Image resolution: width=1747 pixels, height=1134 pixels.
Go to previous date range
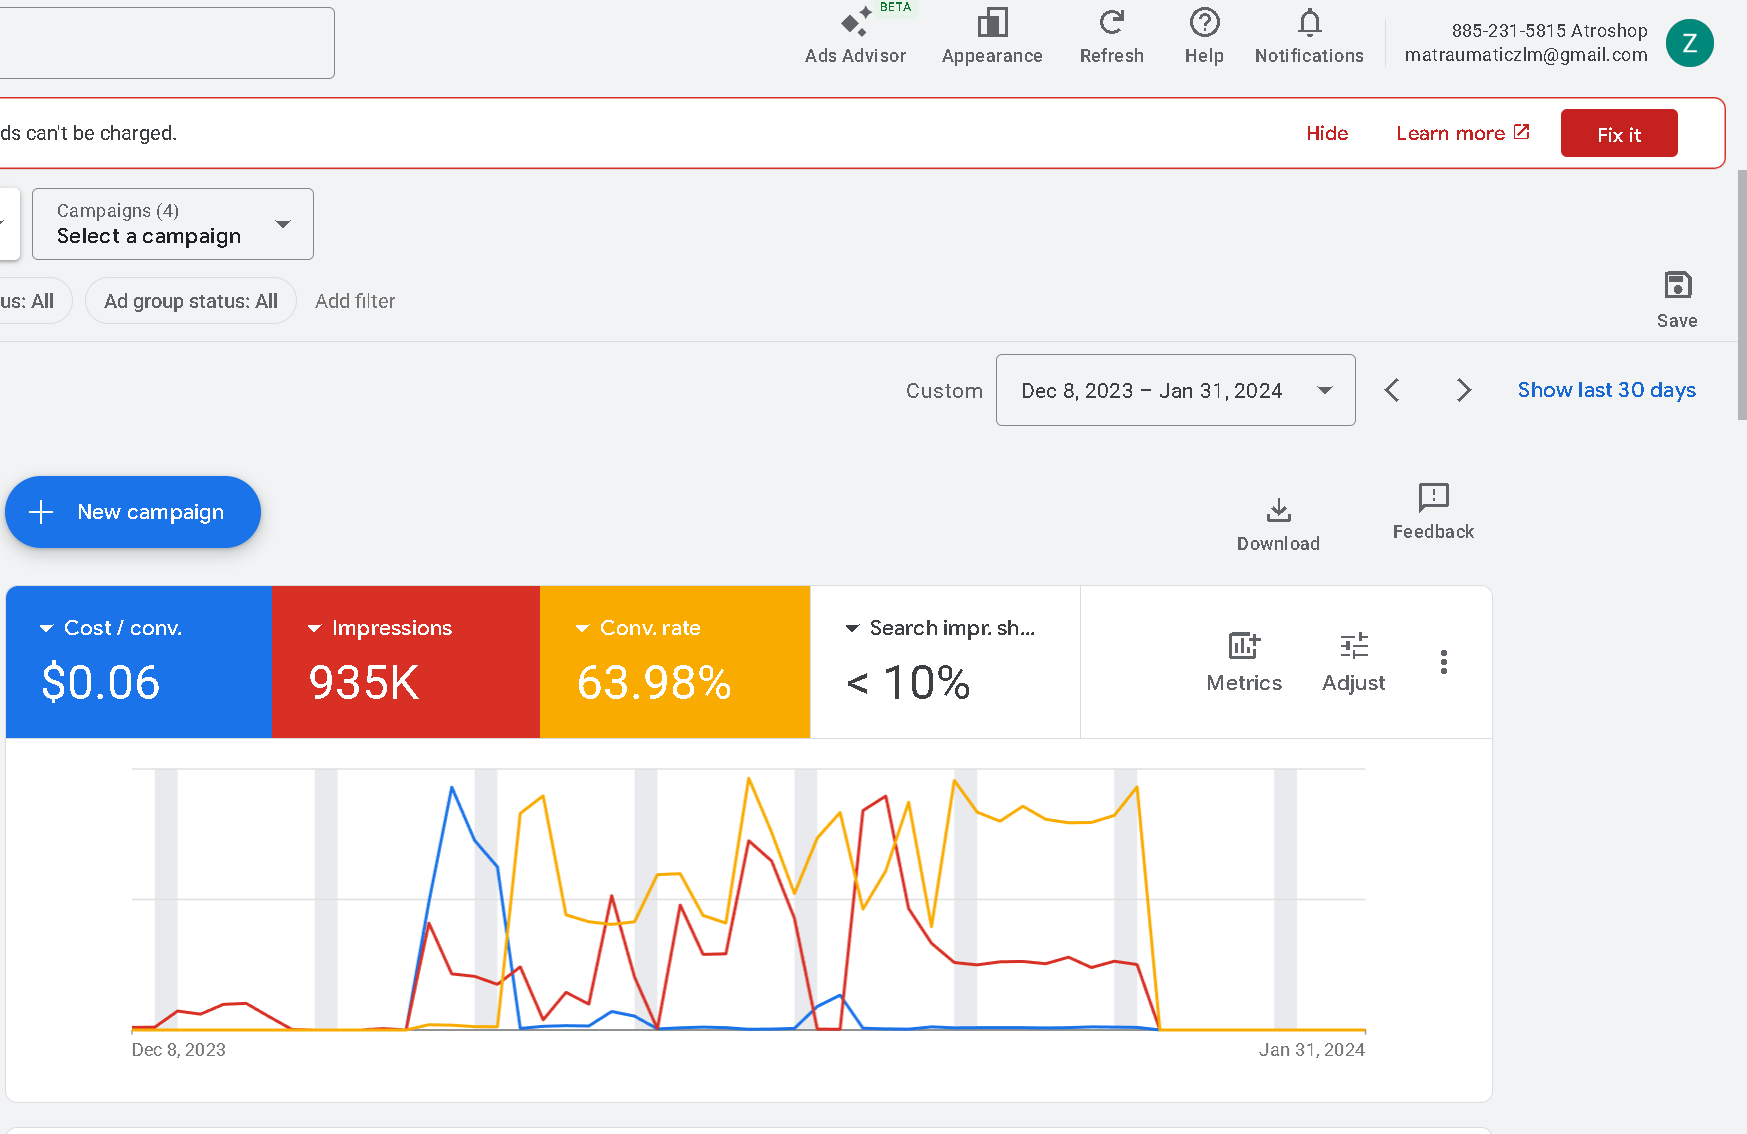pos(1392,390)
